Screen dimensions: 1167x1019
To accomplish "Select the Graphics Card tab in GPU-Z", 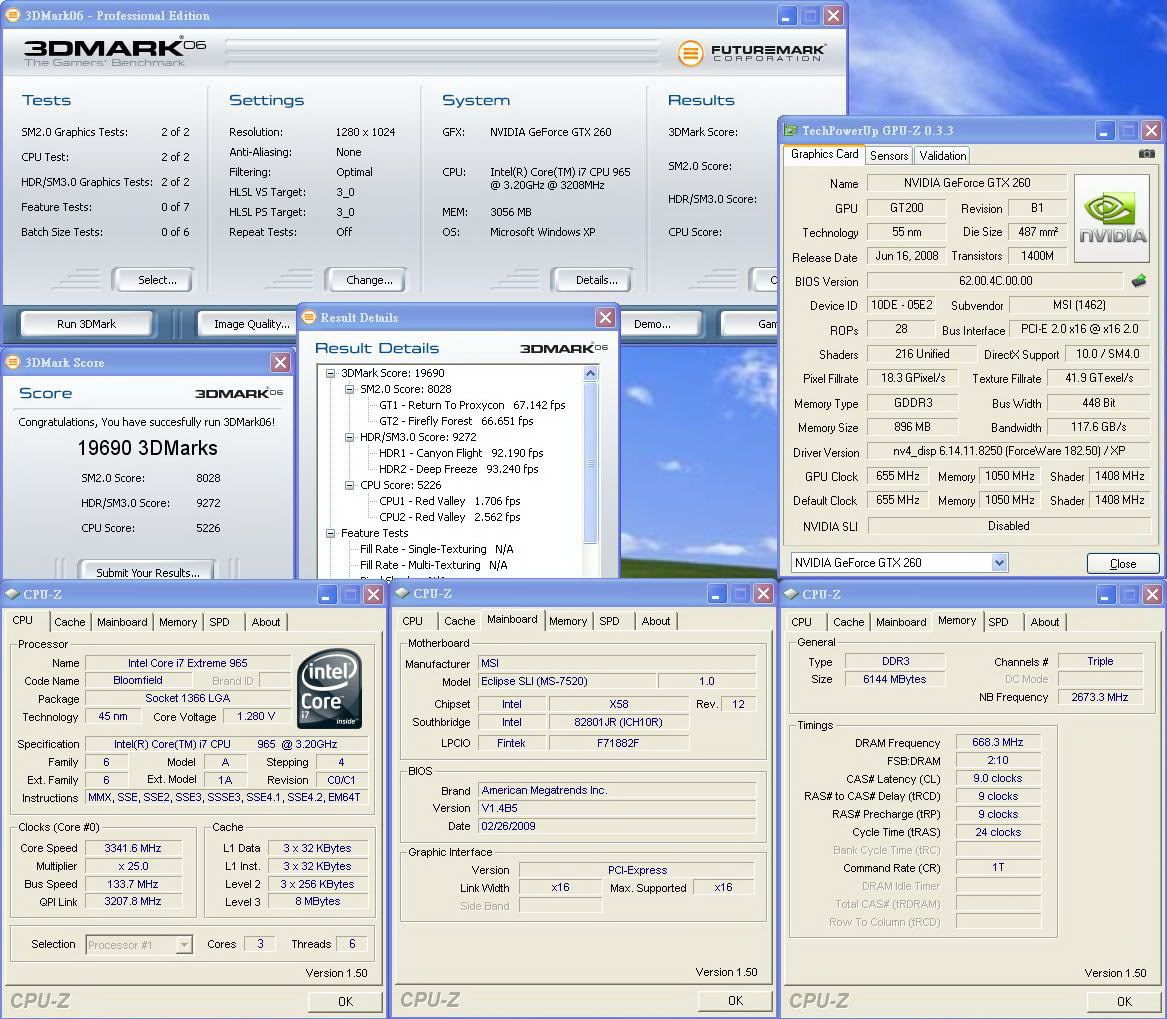I will point(824,154).
